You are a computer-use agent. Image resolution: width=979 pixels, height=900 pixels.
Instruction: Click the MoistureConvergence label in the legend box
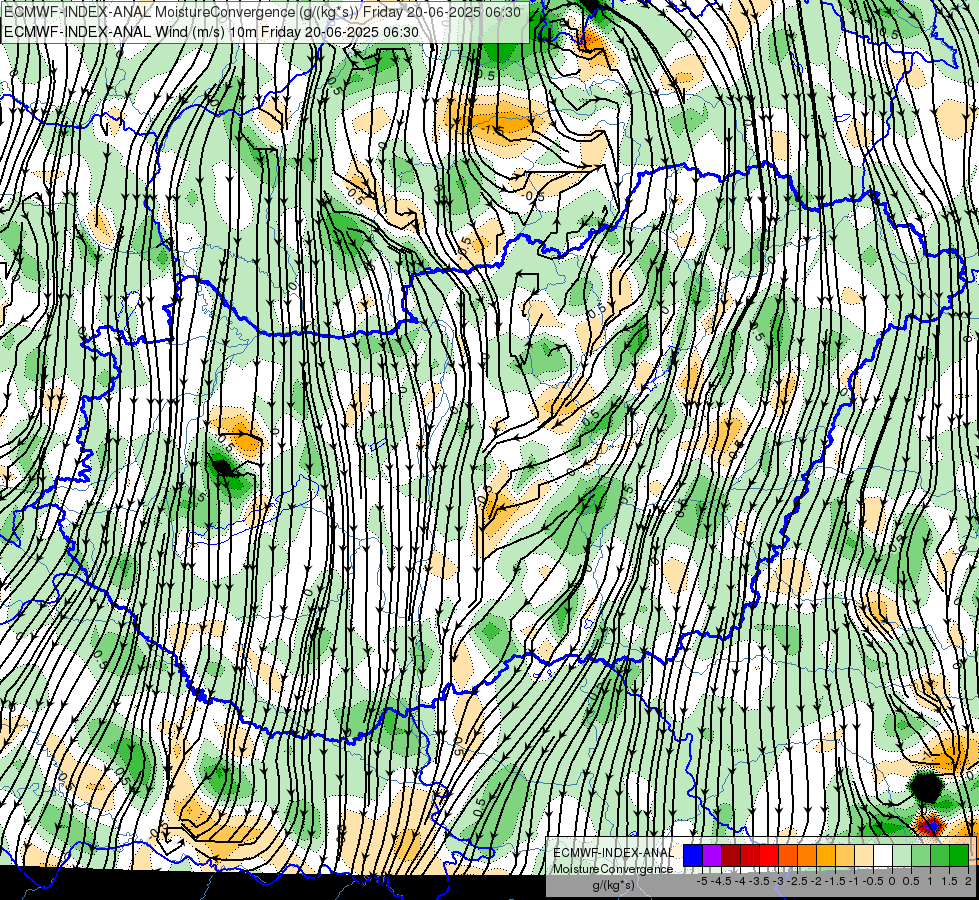[613, 869]
